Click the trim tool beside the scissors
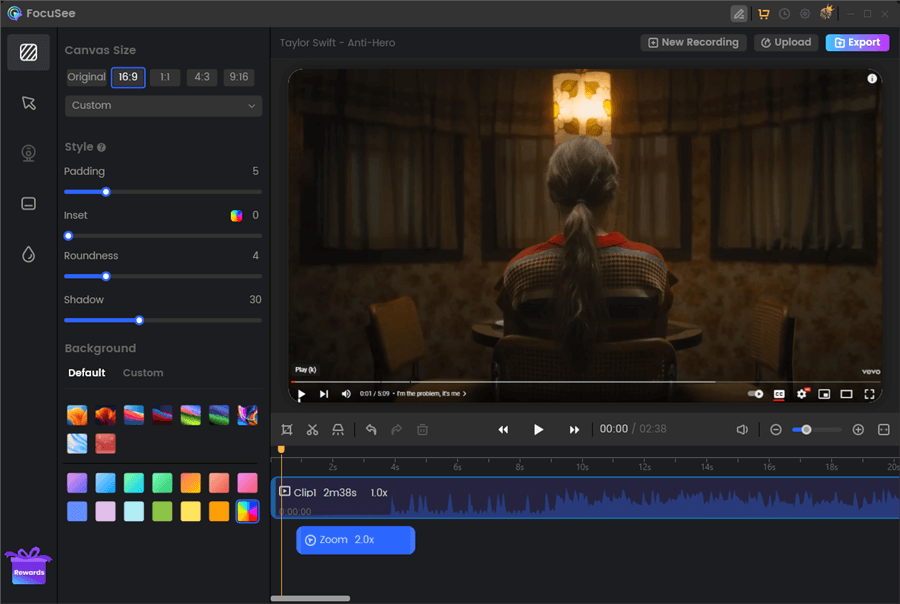The width and height of the screenshot is (900, 604). [x=338, y=429]
